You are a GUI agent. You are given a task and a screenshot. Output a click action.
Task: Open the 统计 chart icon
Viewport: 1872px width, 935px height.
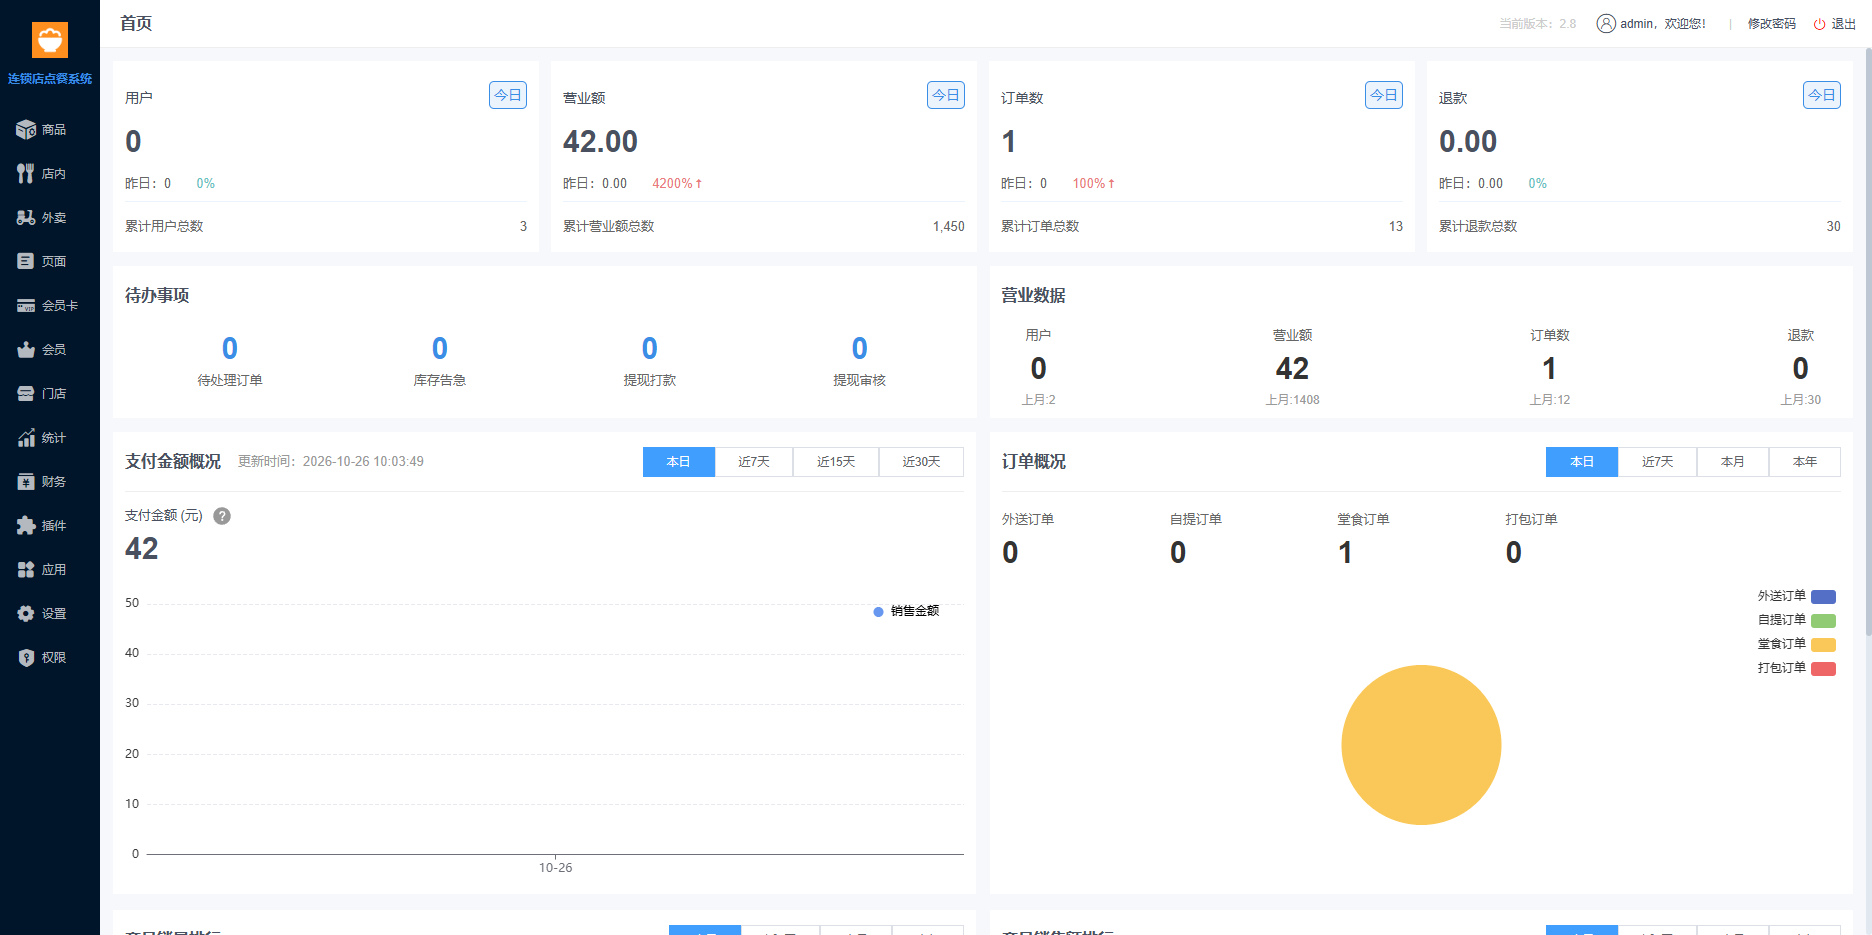click(x=26, y=438)
